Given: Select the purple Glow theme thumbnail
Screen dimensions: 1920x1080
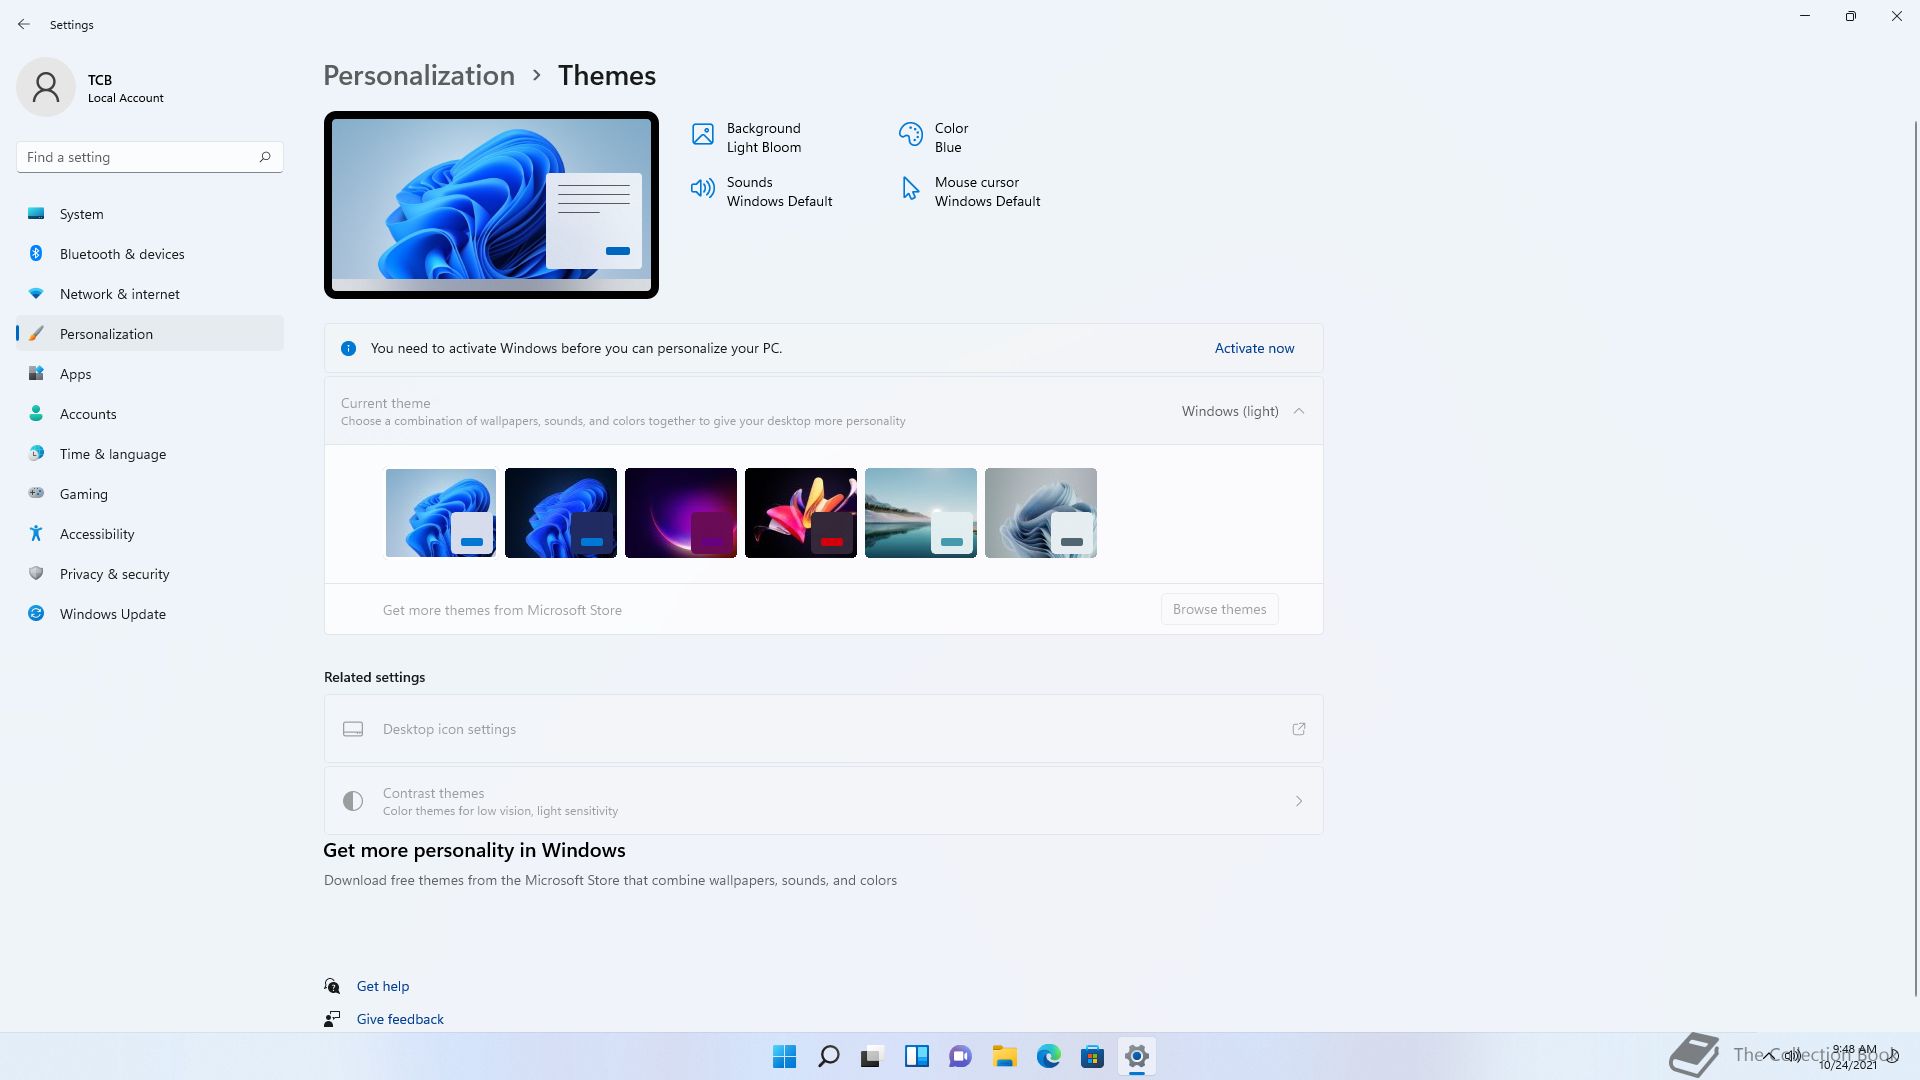Looking at the screenshot, I should 681,513.
